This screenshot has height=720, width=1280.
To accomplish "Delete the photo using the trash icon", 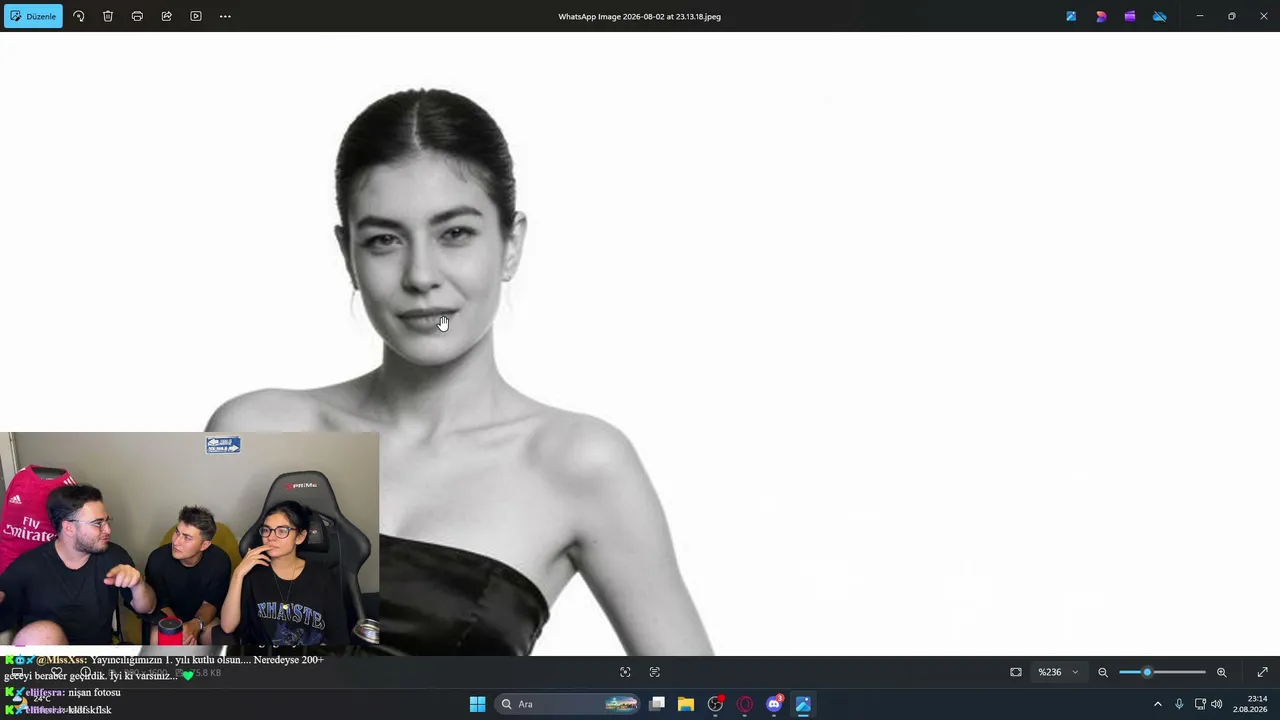I will 108,16.
